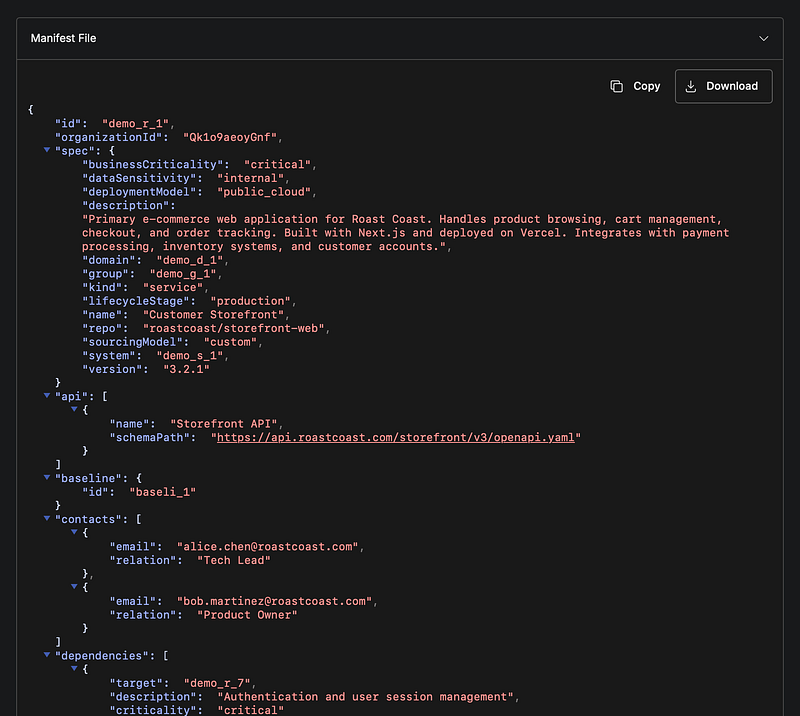The width and height of the screenshot is (800, 716).
Task: Click the download arrow icon
Action: [691, 86]
